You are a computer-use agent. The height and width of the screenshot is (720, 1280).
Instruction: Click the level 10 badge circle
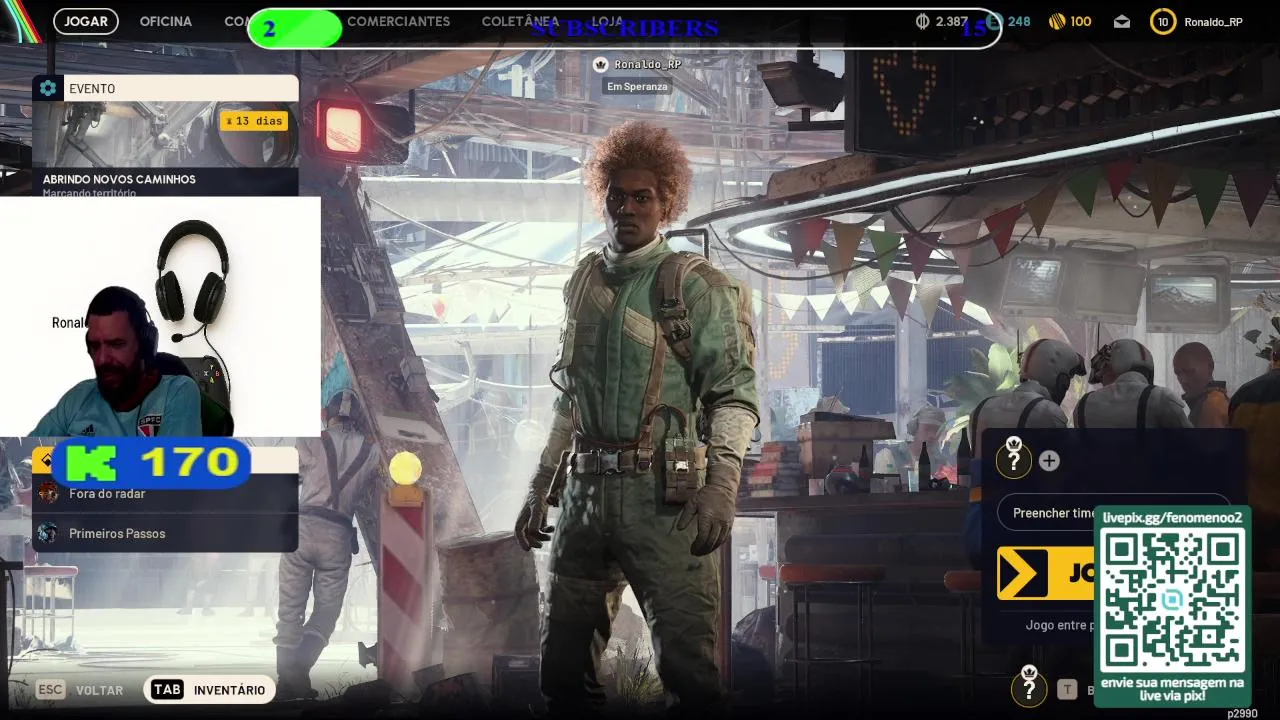tap(1163, 21)
